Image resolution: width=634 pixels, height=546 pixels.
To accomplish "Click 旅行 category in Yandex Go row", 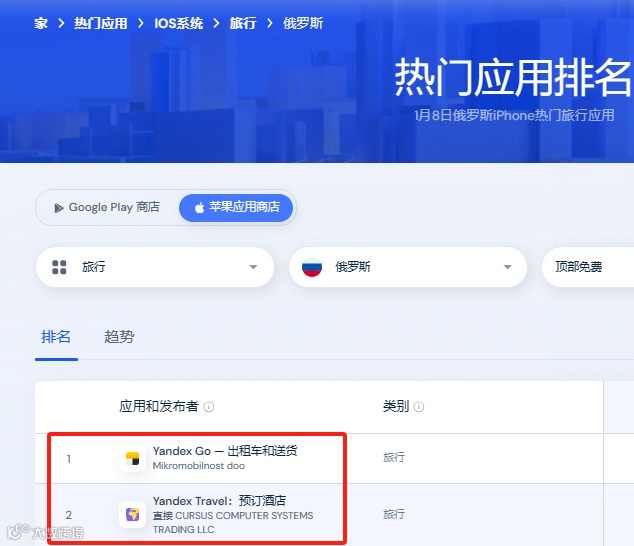I will [394, 458].
